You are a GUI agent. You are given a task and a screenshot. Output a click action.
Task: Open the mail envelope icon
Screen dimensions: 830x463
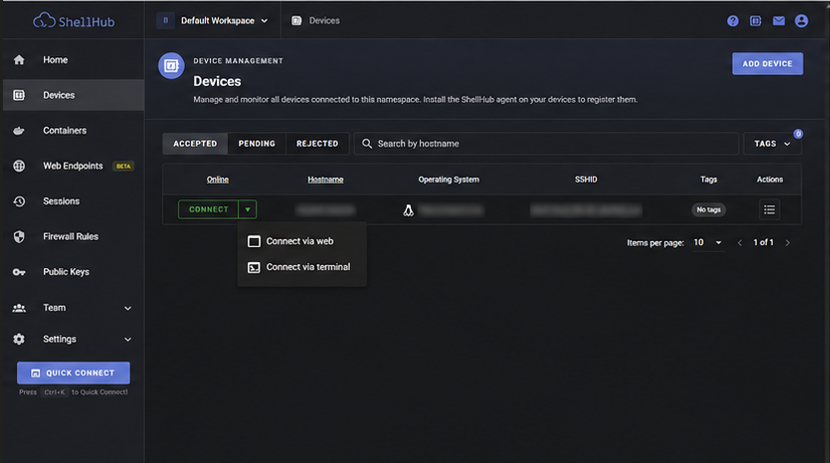779,21
